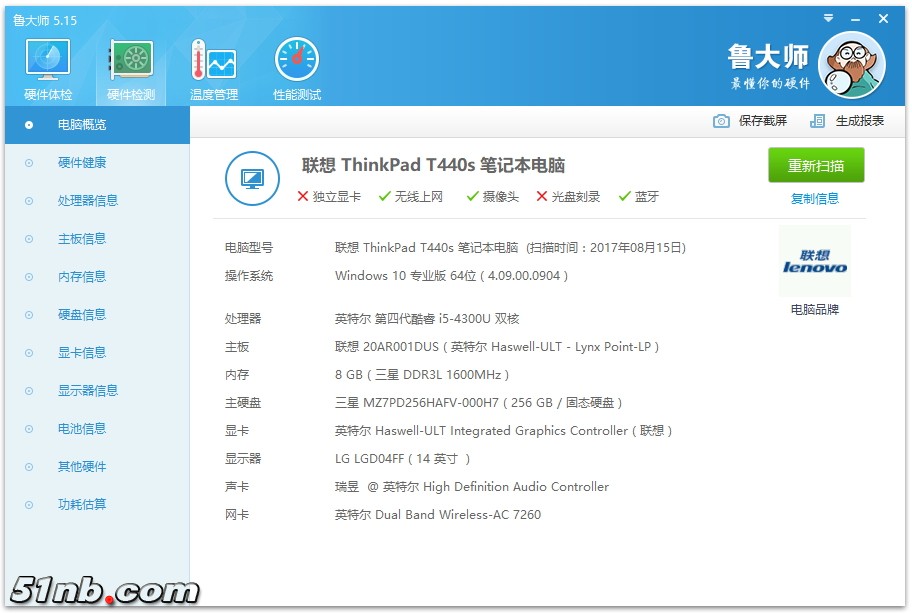Image resolution: width=912 pixels, height=614 pixels.
Task: Click the Dual Band Wireless-AC 7260 text
Action: coord(438,515)
